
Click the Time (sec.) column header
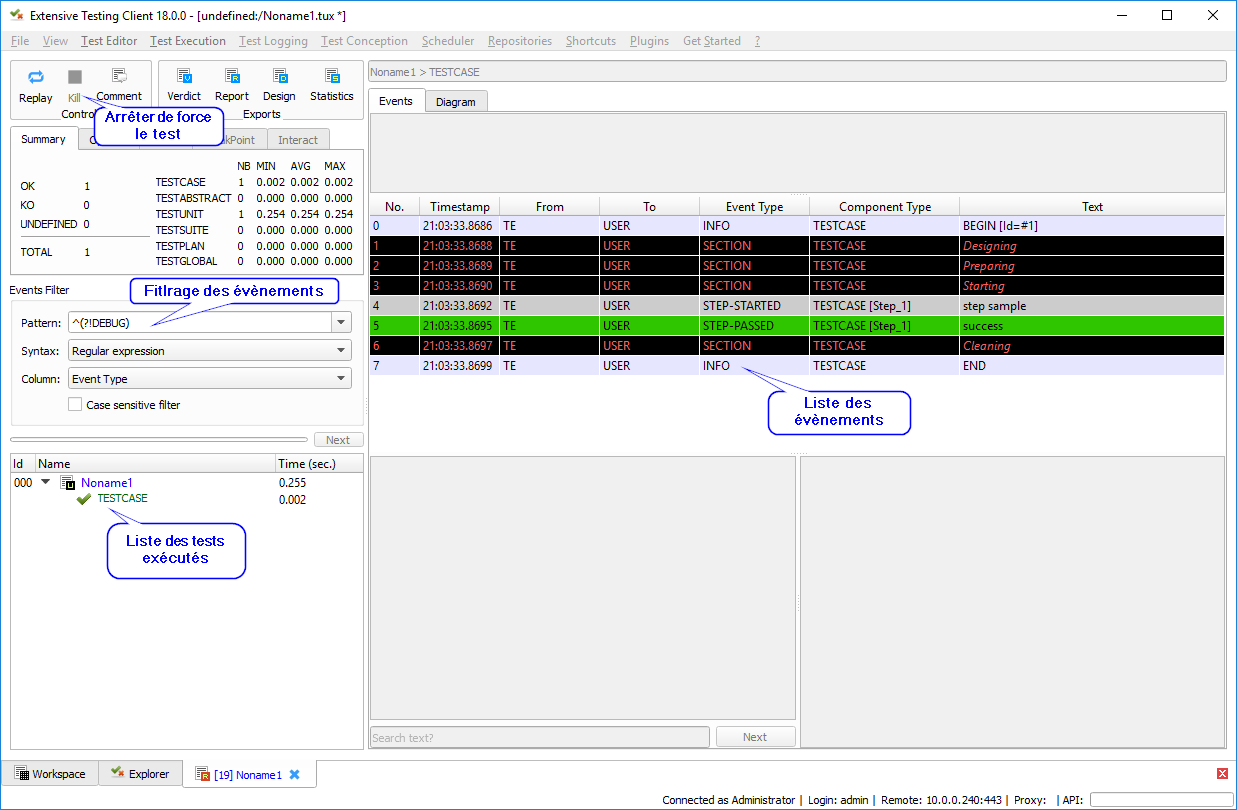[319, 464]
